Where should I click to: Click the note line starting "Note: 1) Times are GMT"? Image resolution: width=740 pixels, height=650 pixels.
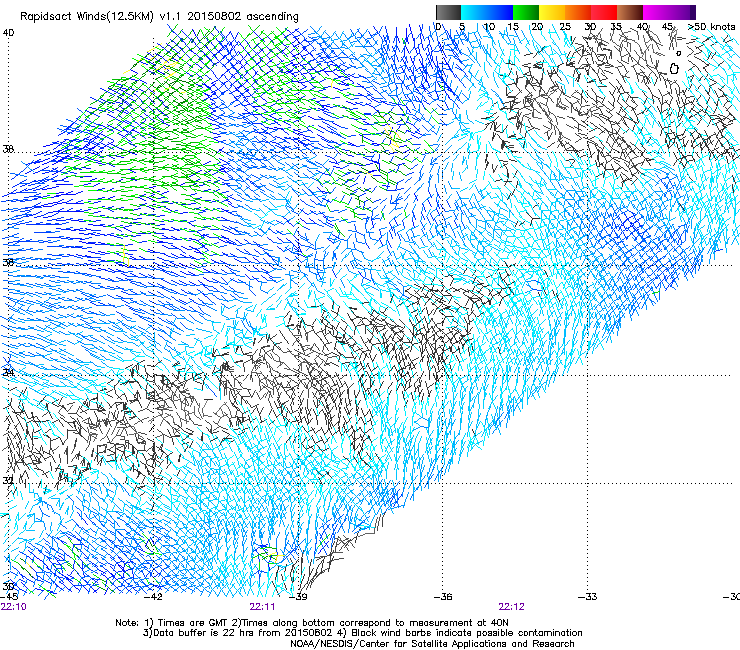(x=312, y=623)
